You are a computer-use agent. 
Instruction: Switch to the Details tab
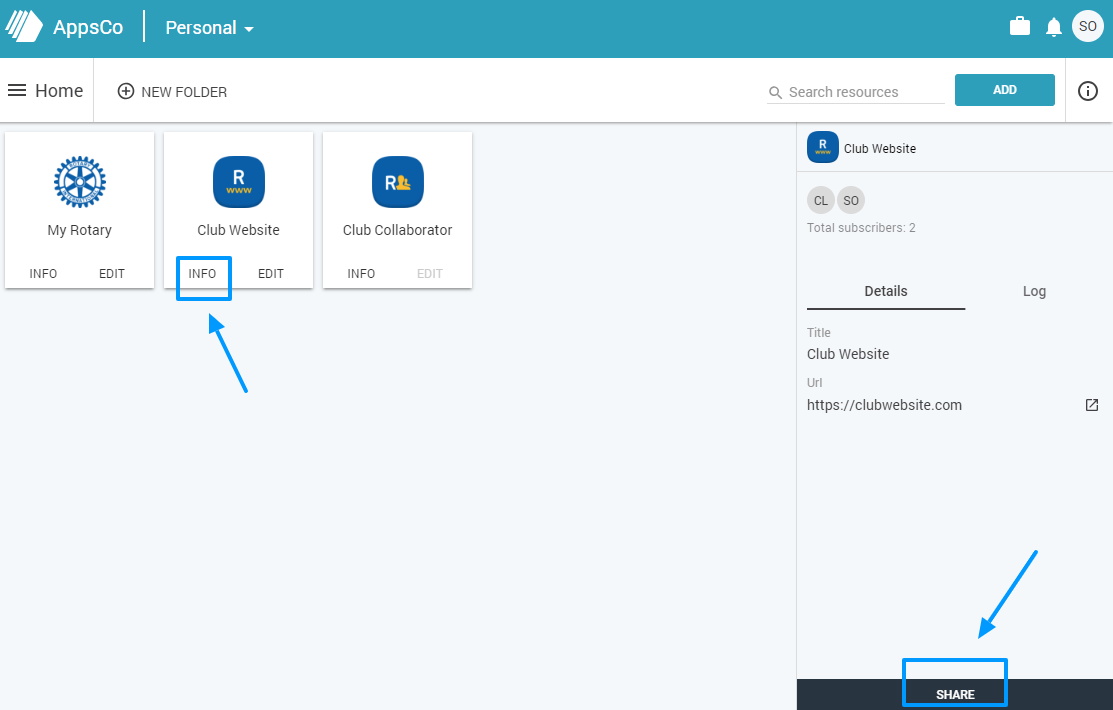pos(886,291)
